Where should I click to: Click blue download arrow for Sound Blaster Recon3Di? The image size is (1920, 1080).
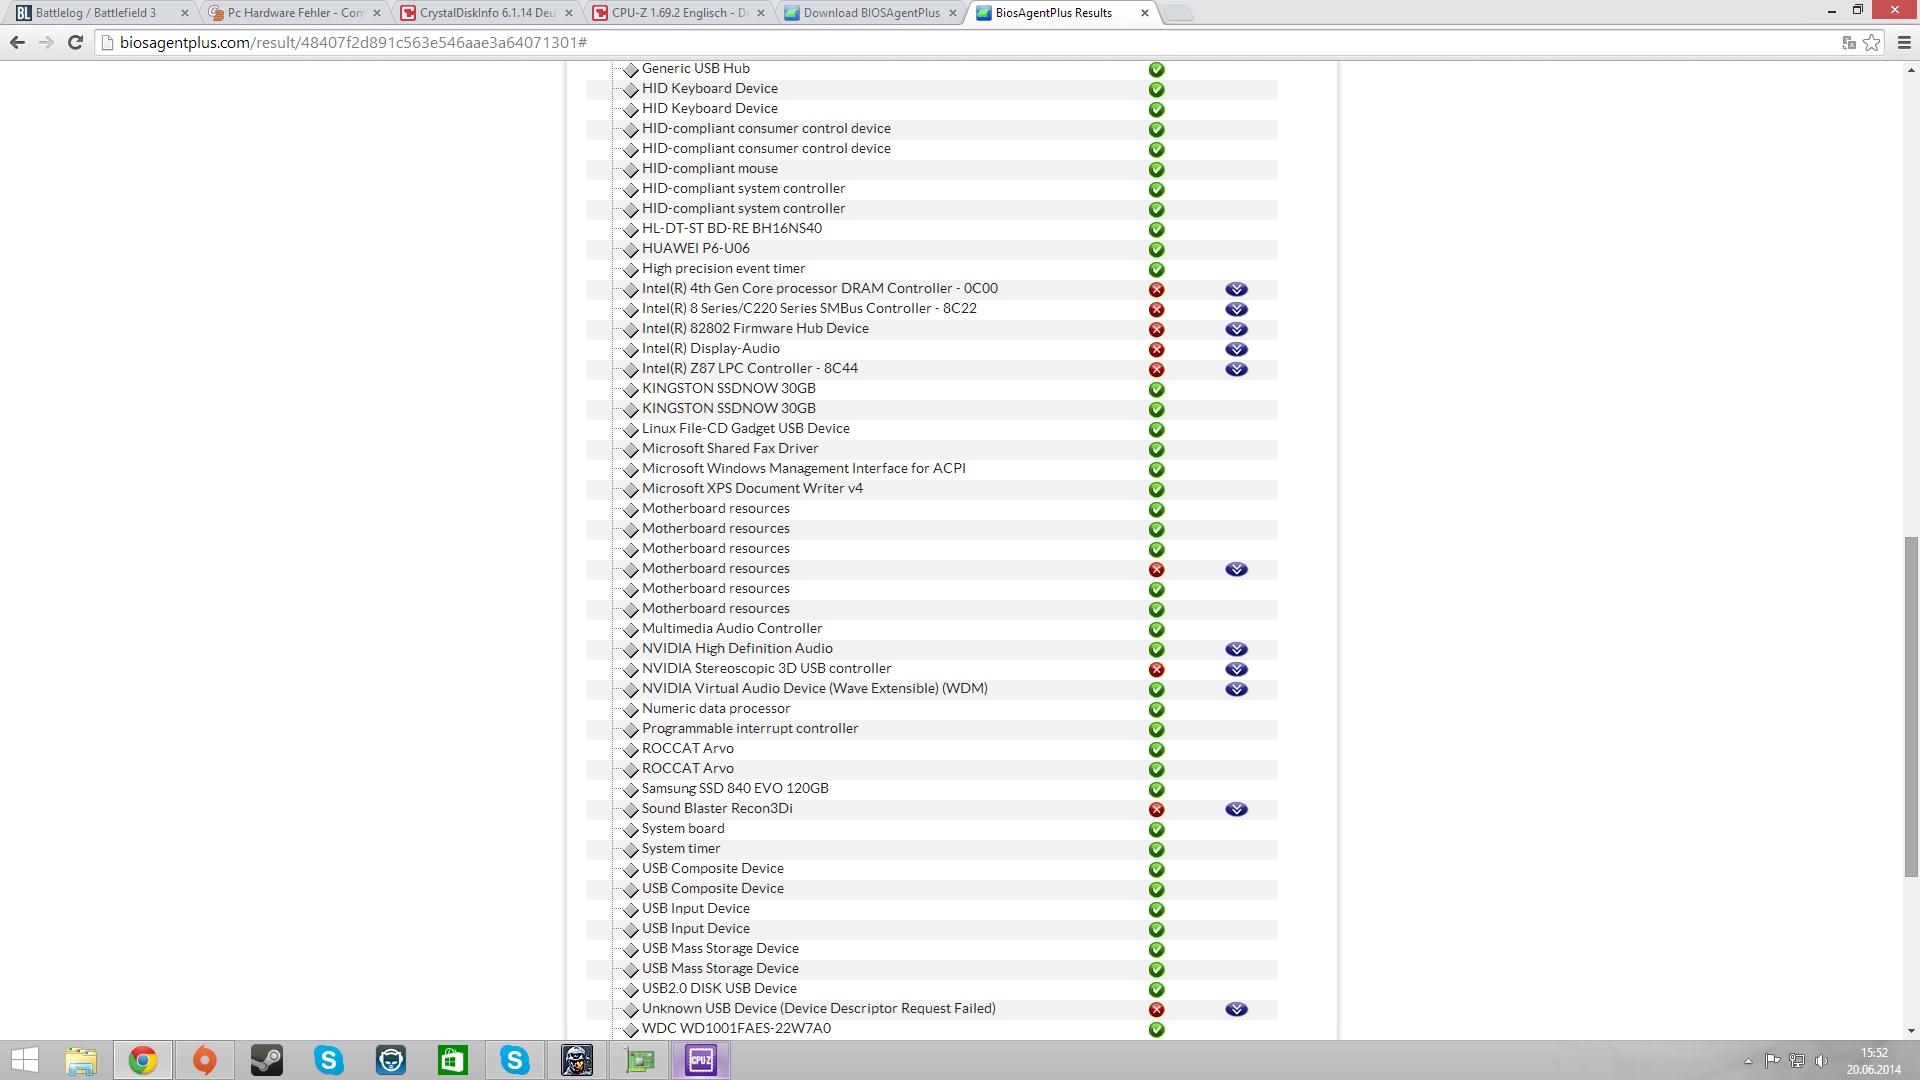1236,809
